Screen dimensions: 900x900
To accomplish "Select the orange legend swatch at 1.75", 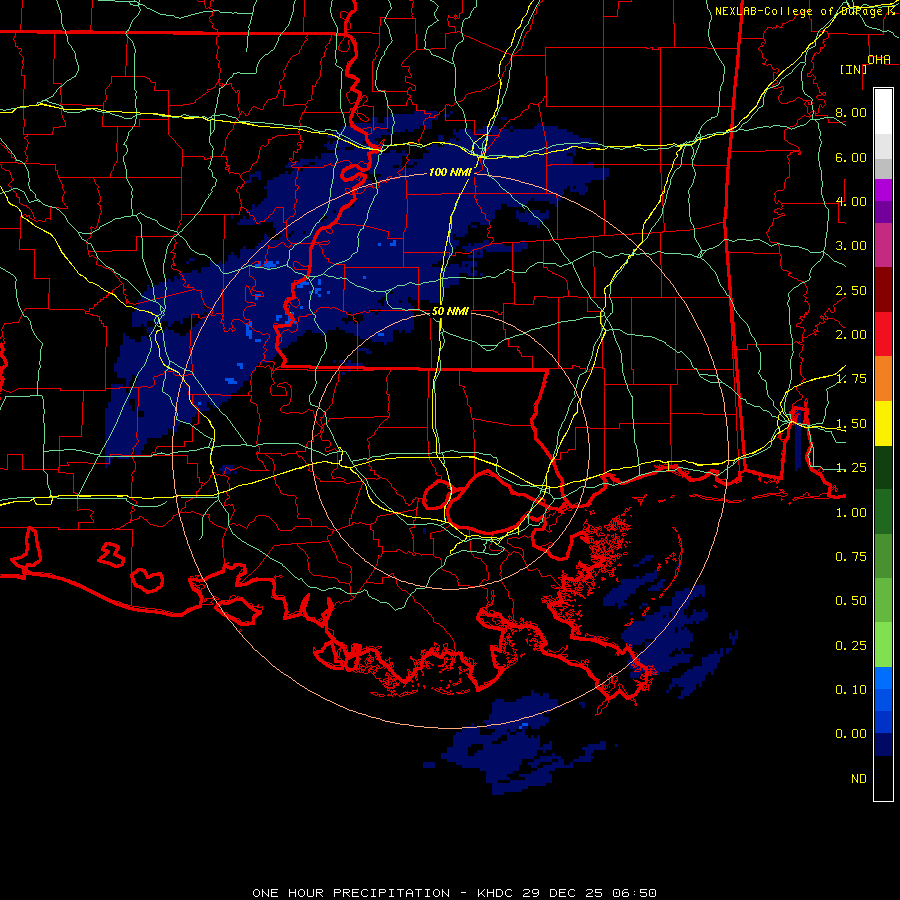I will click(883, 379).
